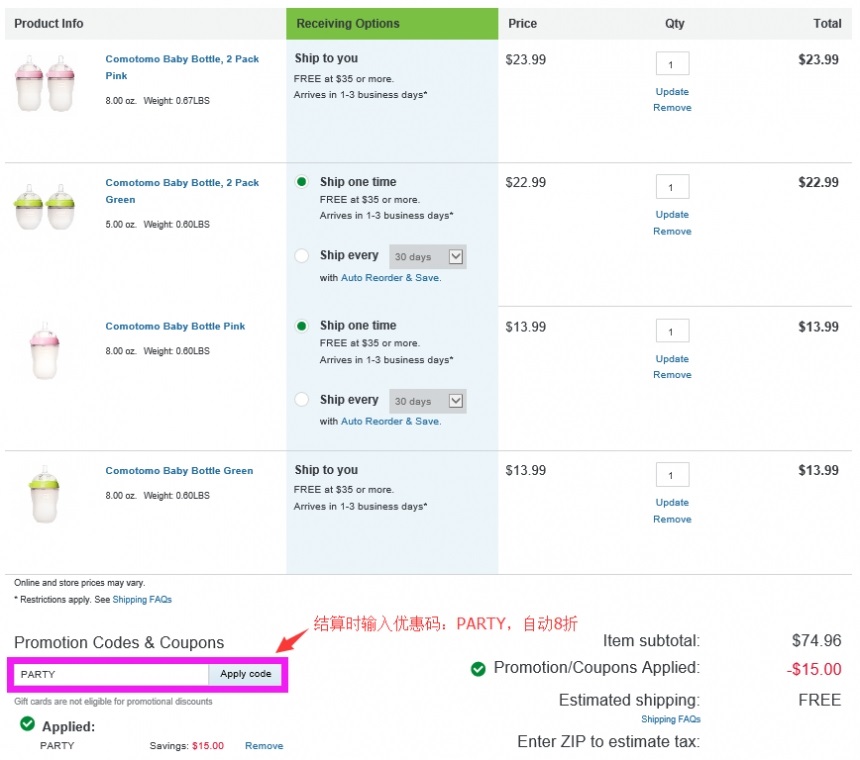Click the promotion code input field
Image resolution: width=860 pixels, height=760 pixels.
pos(111,674)
